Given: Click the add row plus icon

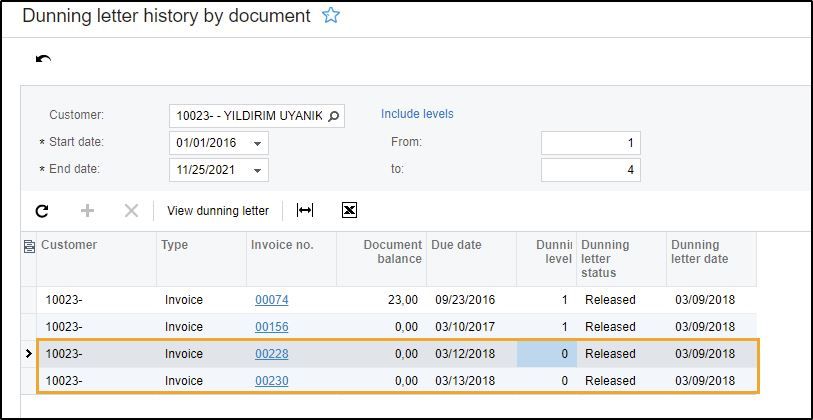Looking at the screenshot, I should pyautogui.click(x=86, y=210).
